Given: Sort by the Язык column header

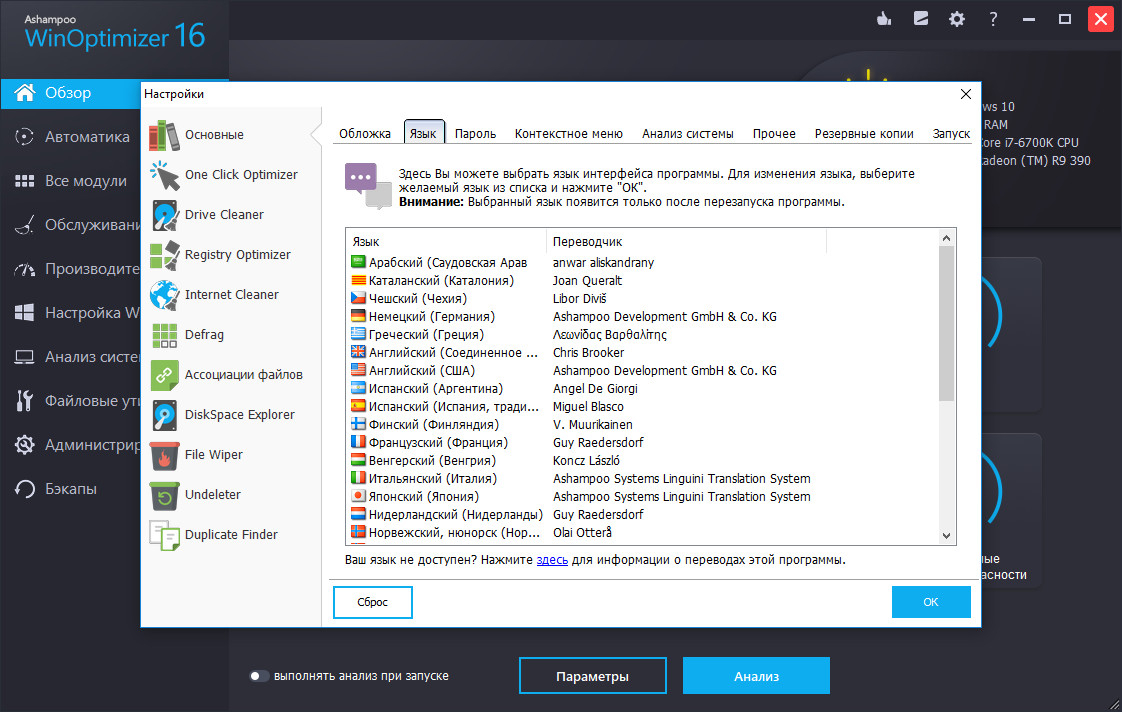Looking at the screenshot, I should (x=447, y=242).
